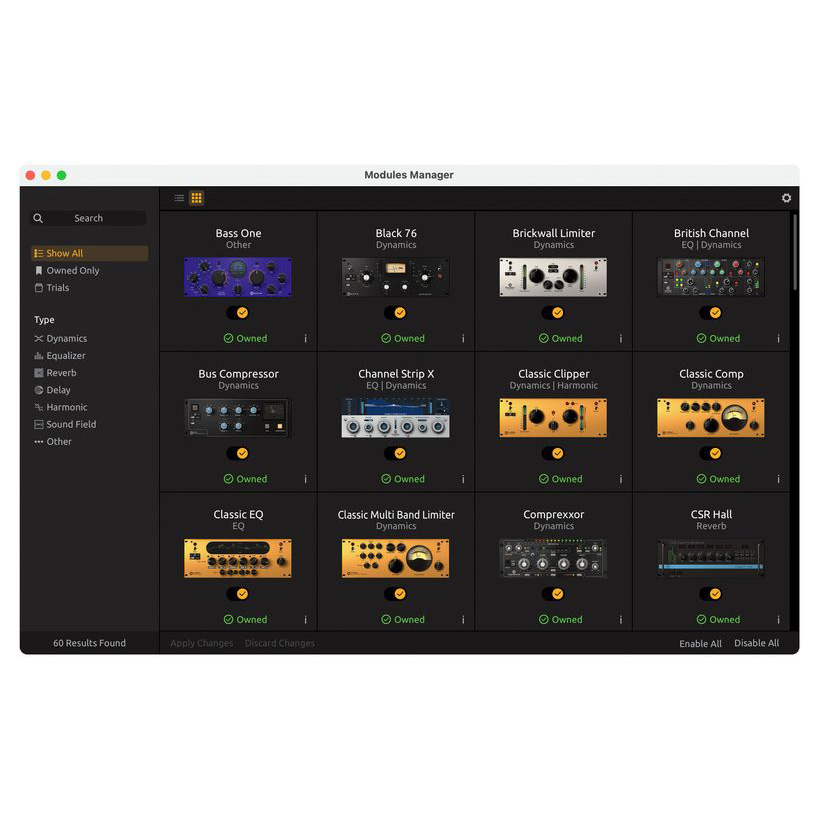Image resolution: width=820 pixels, height=820 pixels.
Task: Filter modules by Delay type
Action: pos(52,390)
